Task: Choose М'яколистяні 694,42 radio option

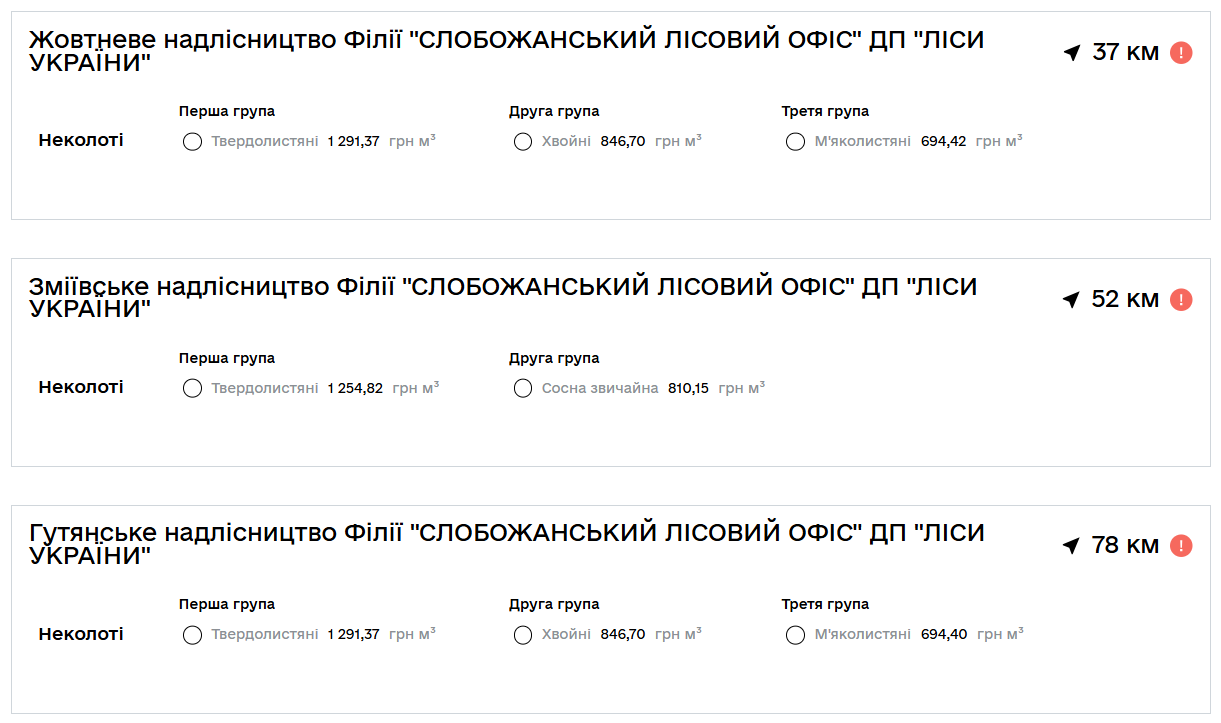Action: (x=796, y=142)
